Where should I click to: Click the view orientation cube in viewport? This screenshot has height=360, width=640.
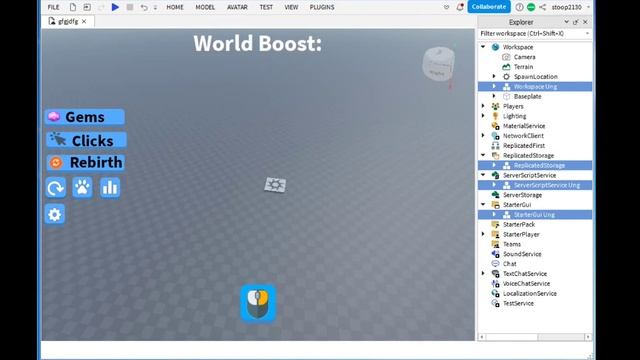point(439,64)
